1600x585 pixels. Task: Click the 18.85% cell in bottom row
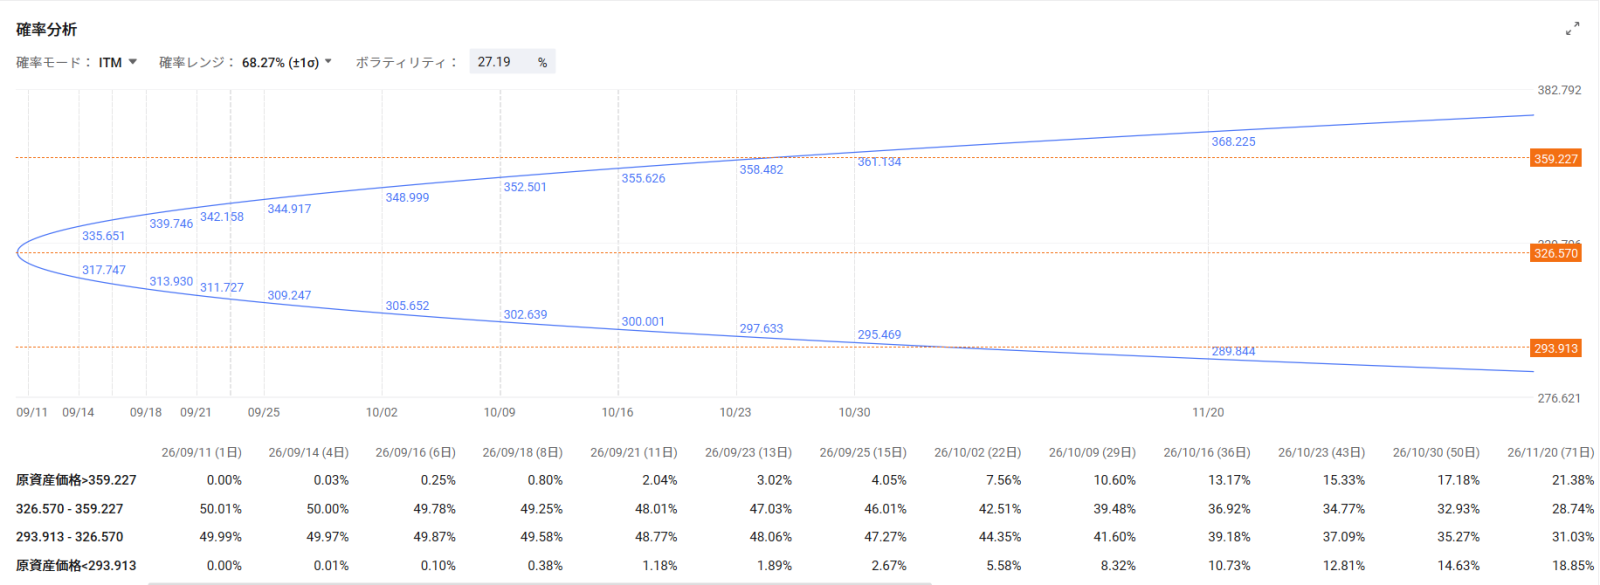1573,566
